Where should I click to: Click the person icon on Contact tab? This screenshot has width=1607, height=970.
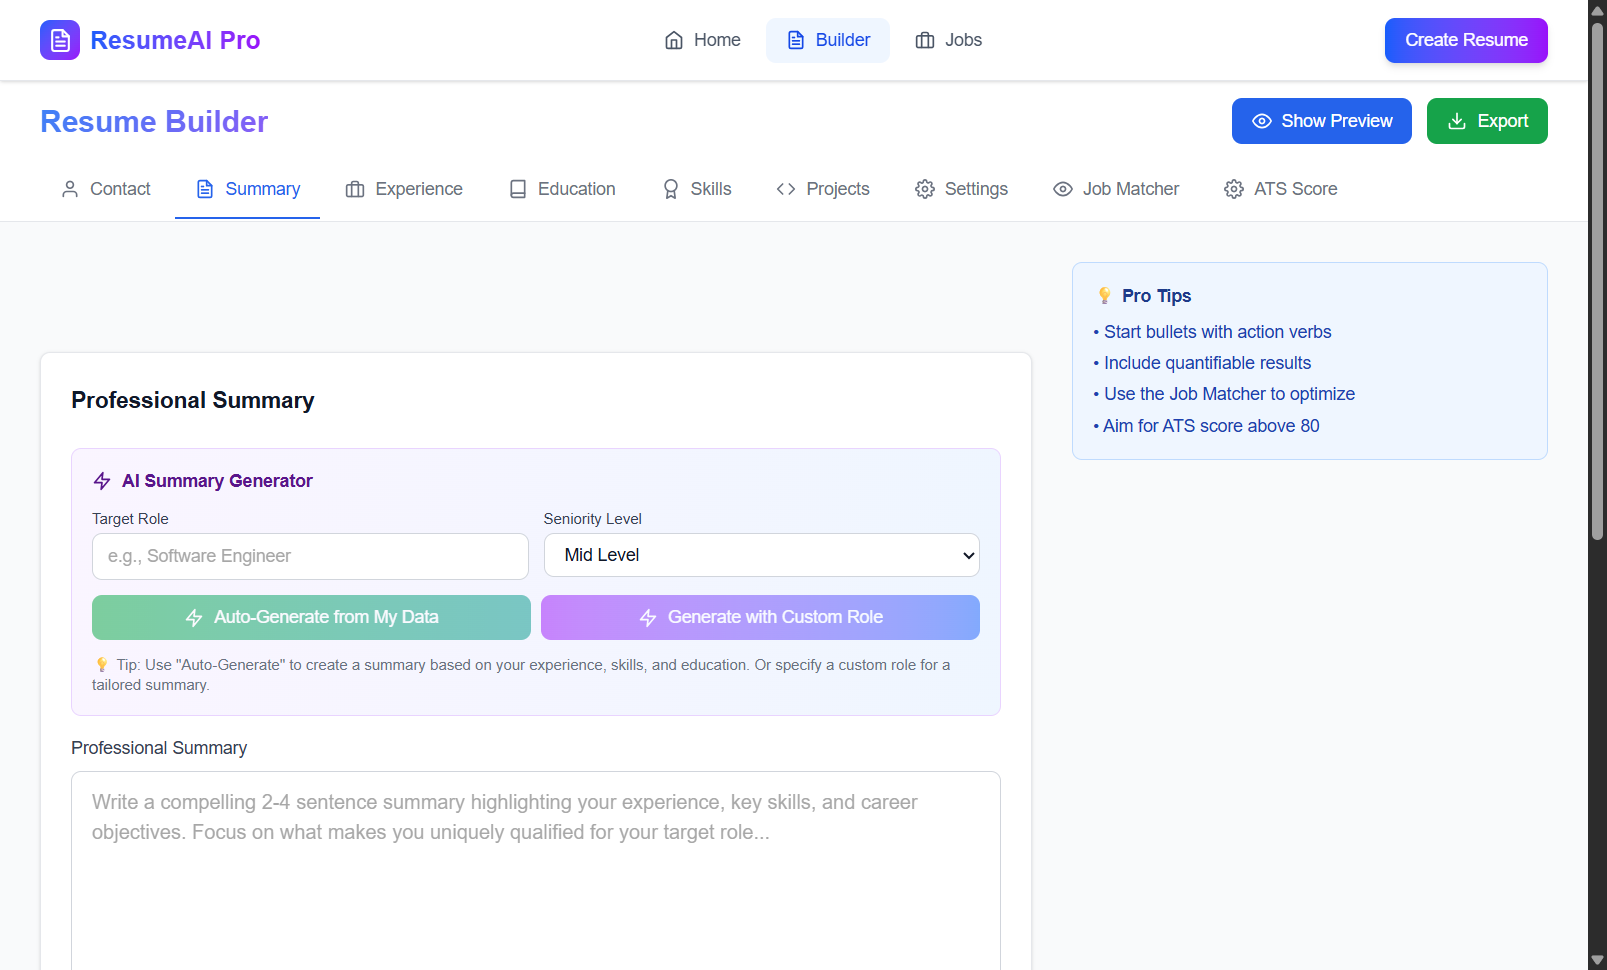[x=70, y=189]
